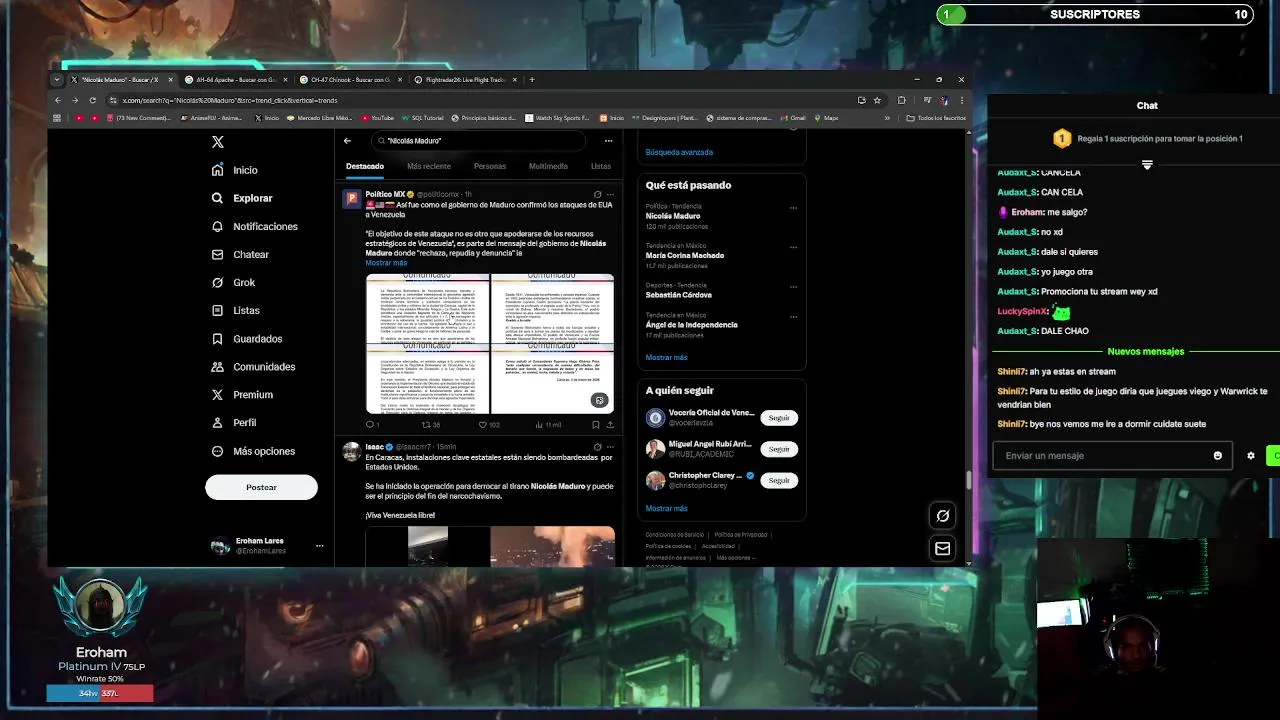Viewport: 1280px width, 720px height.
Task: Switch to Personas tab
Action: point(490,166)
